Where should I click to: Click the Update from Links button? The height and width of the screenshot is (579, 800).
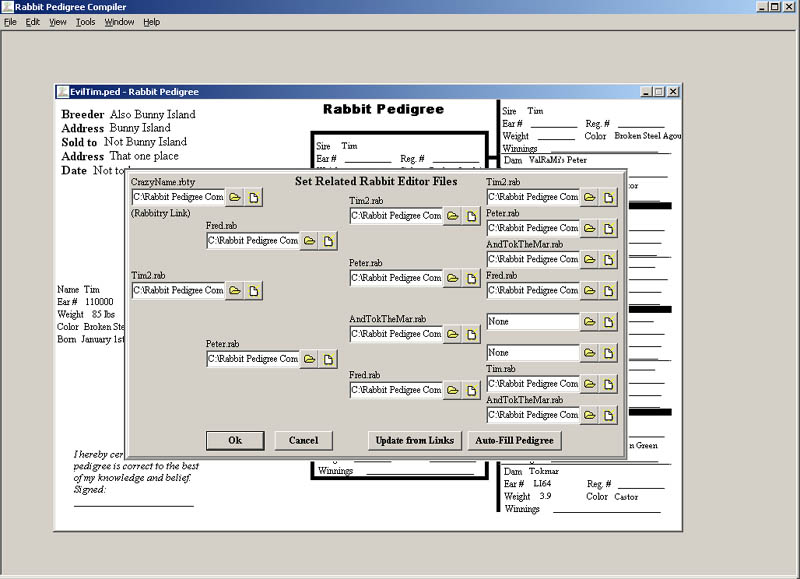(414, 440)
